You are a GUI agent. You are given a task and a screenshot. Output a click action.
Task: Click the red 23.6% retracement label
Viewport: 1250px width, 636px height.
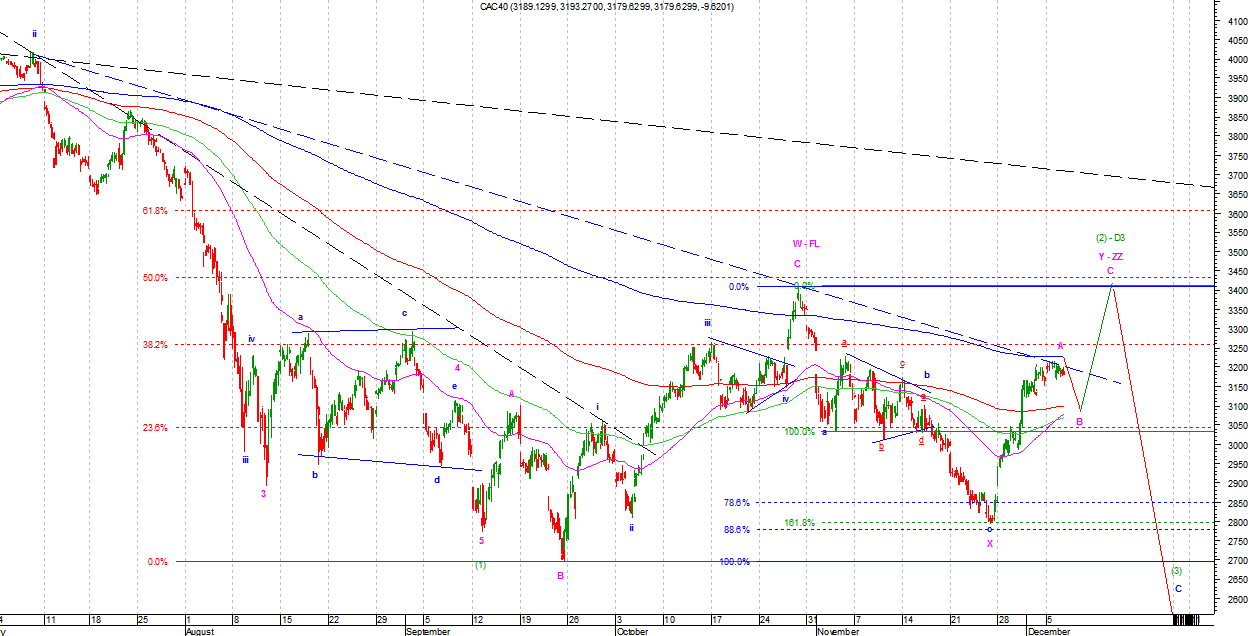(154, 427)
